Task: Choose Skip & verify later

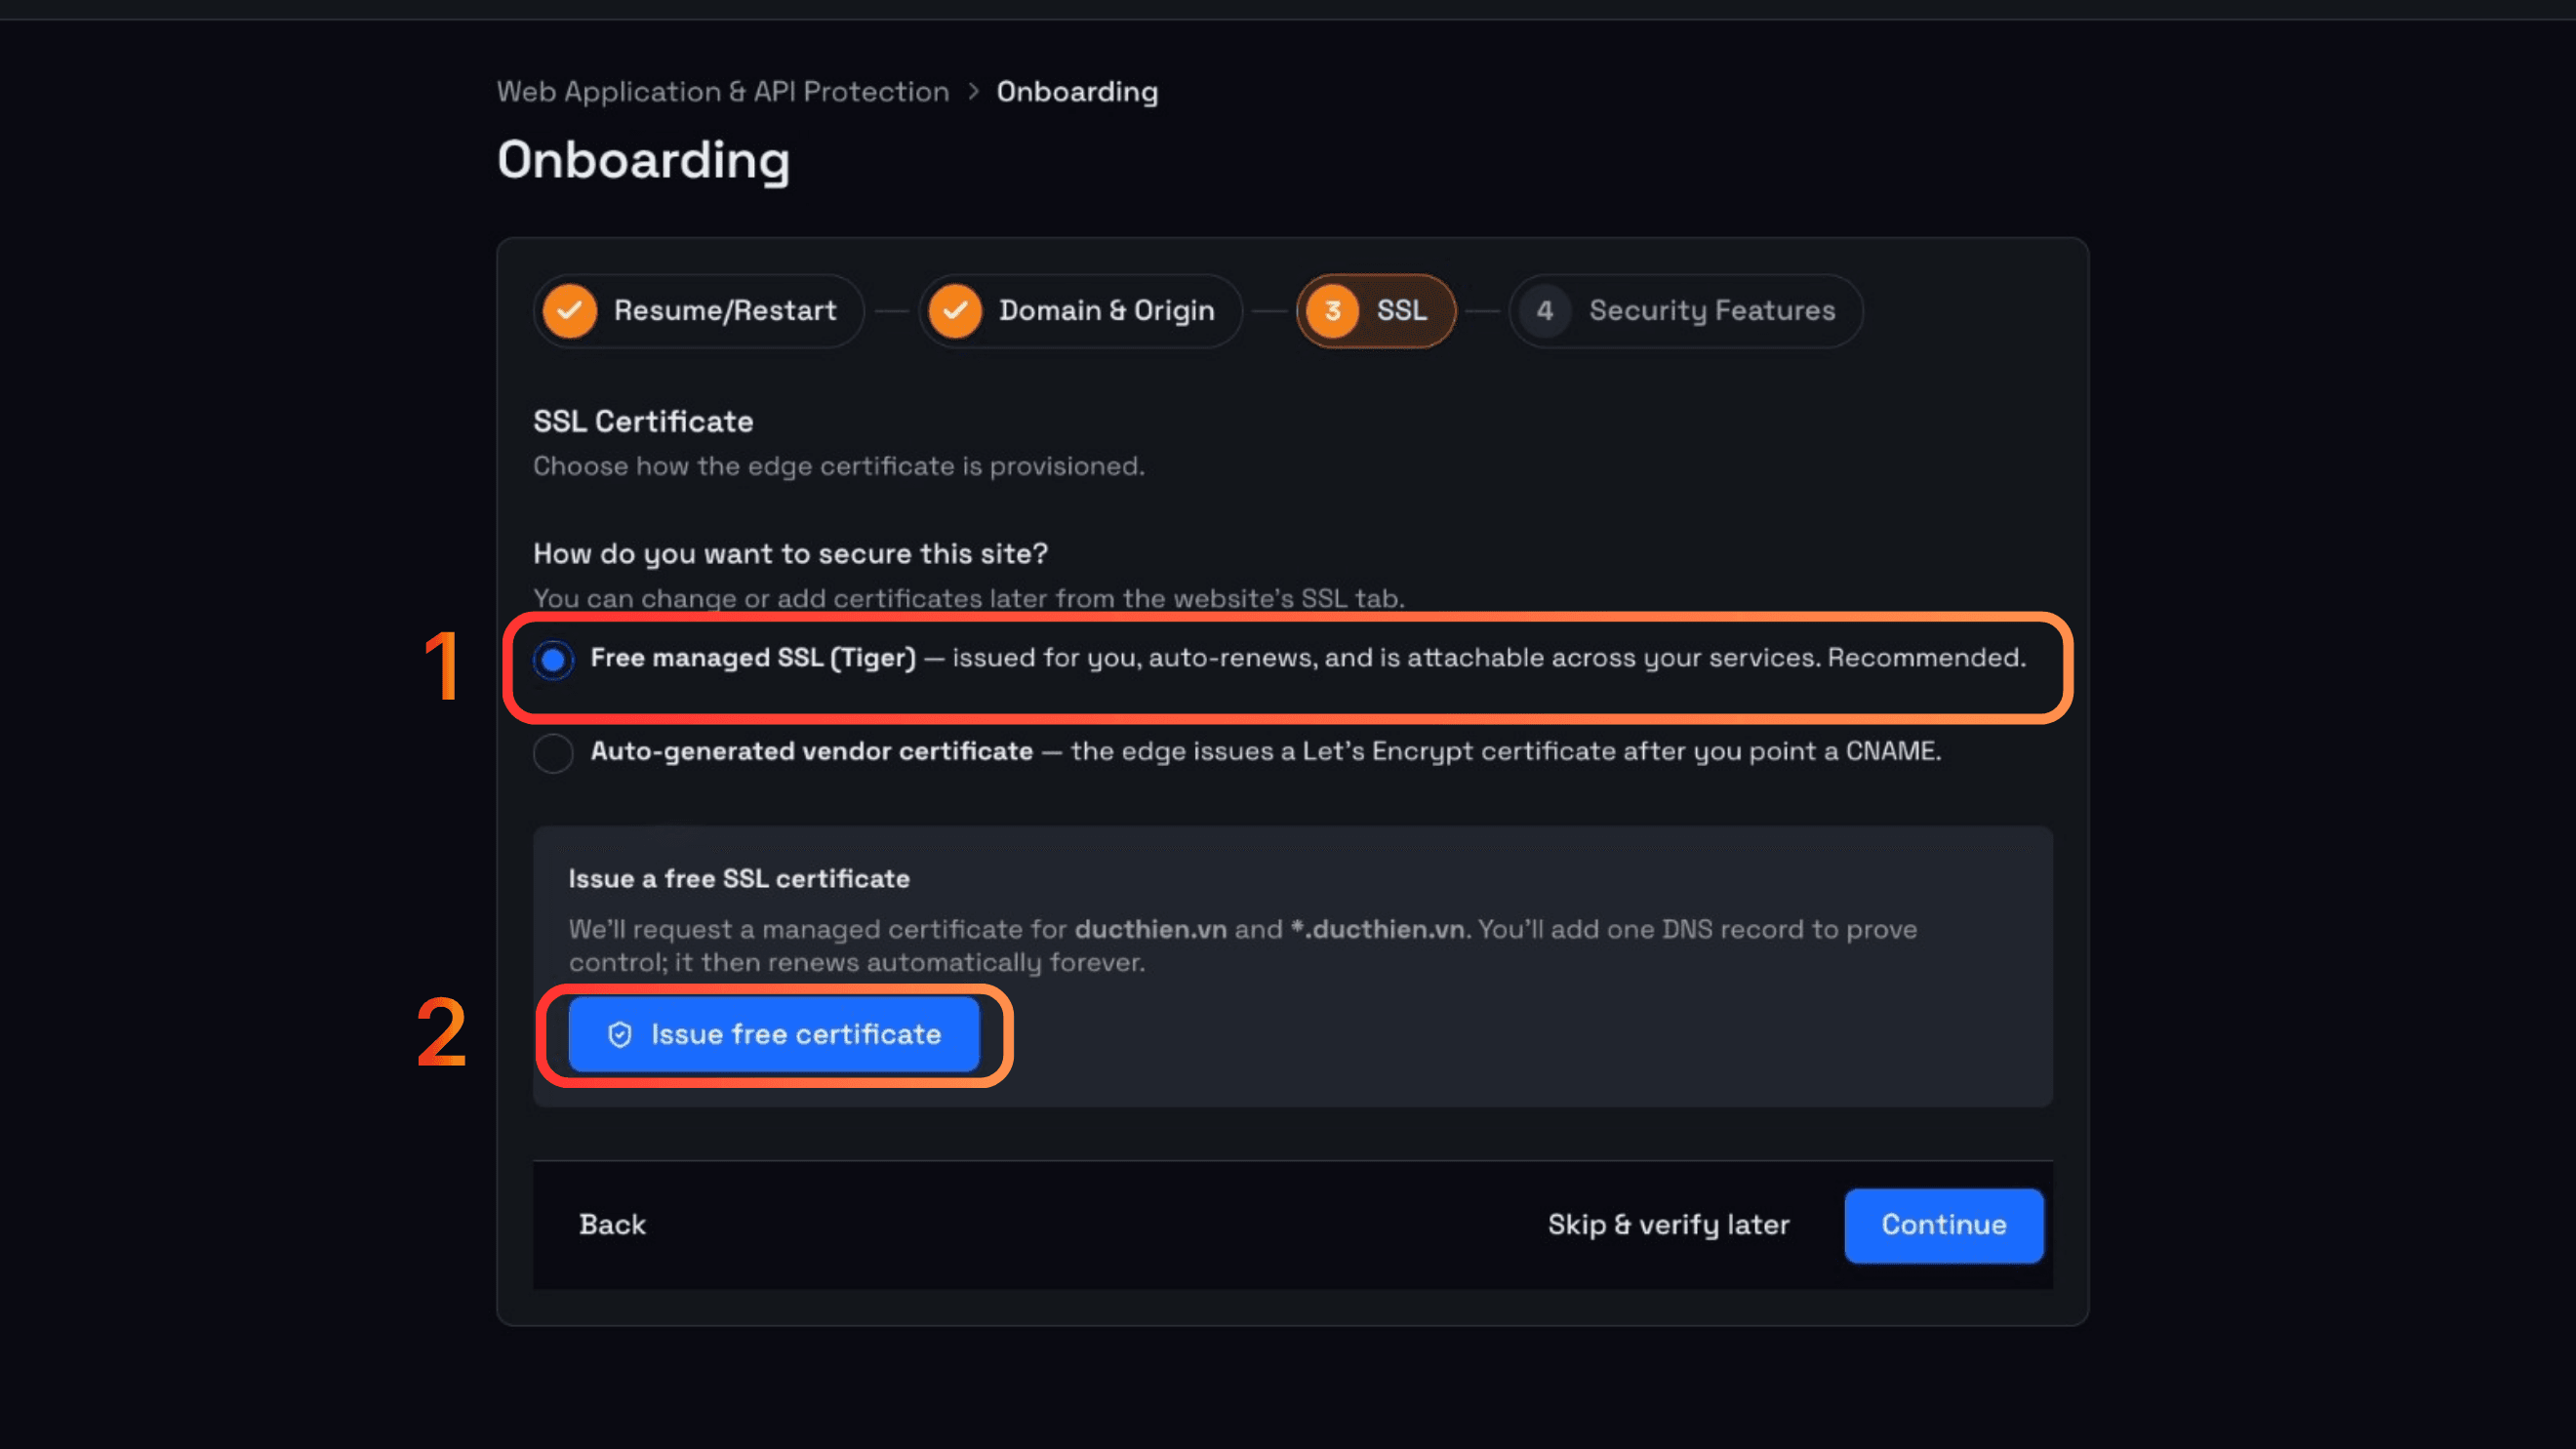Action: point(1668,1225)
